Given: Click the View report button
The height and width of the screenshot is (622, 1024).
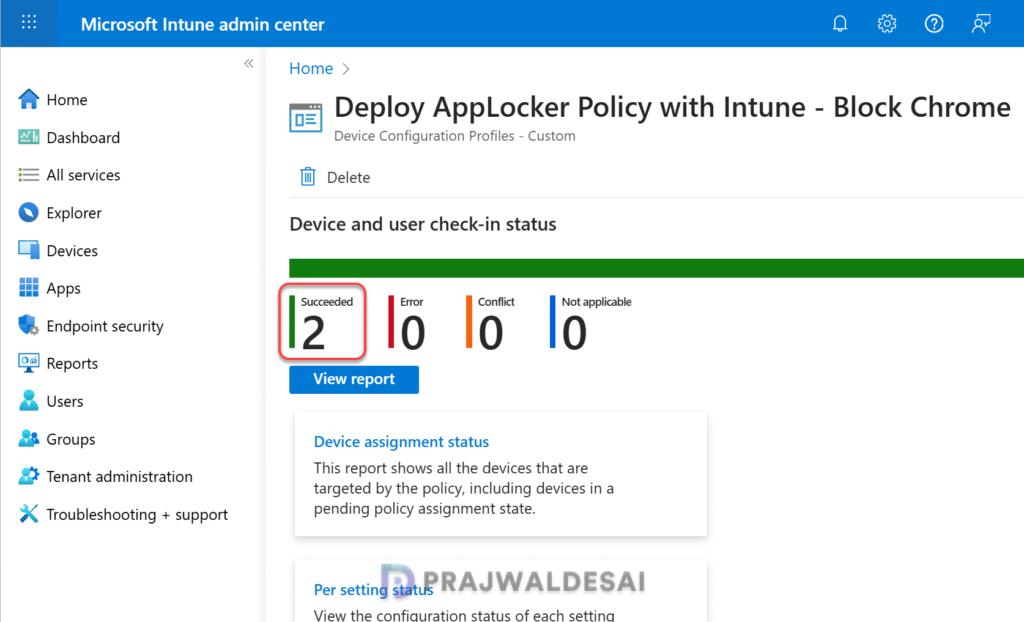Looking at the screenshot, I should click(x=354, y=380).
